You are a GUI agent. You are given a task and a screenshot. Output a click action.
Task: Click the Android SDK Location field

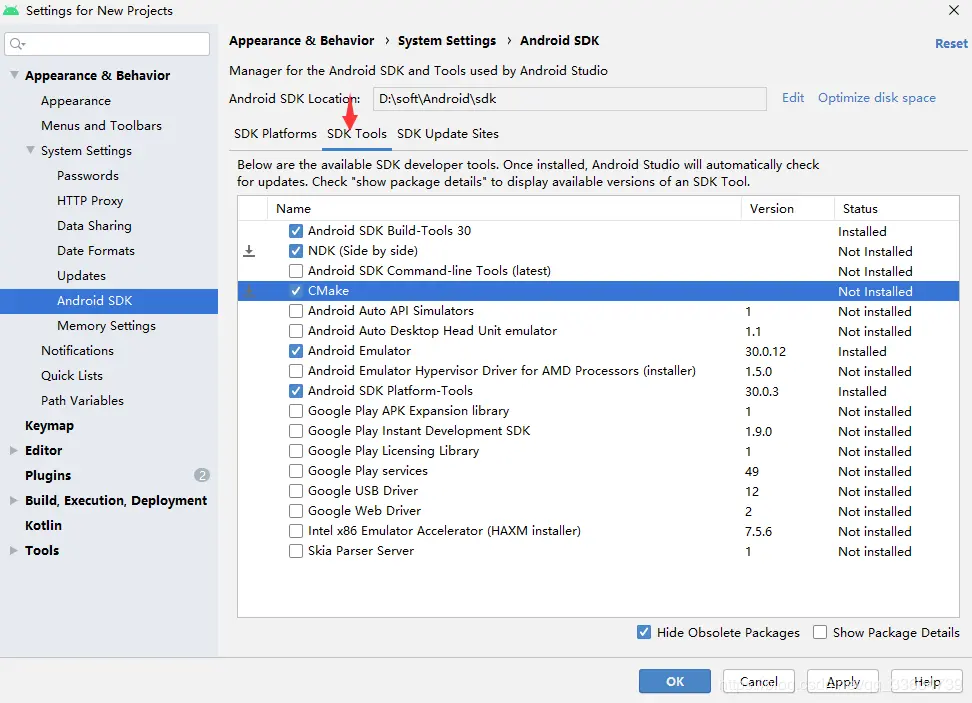pos(569,99)
